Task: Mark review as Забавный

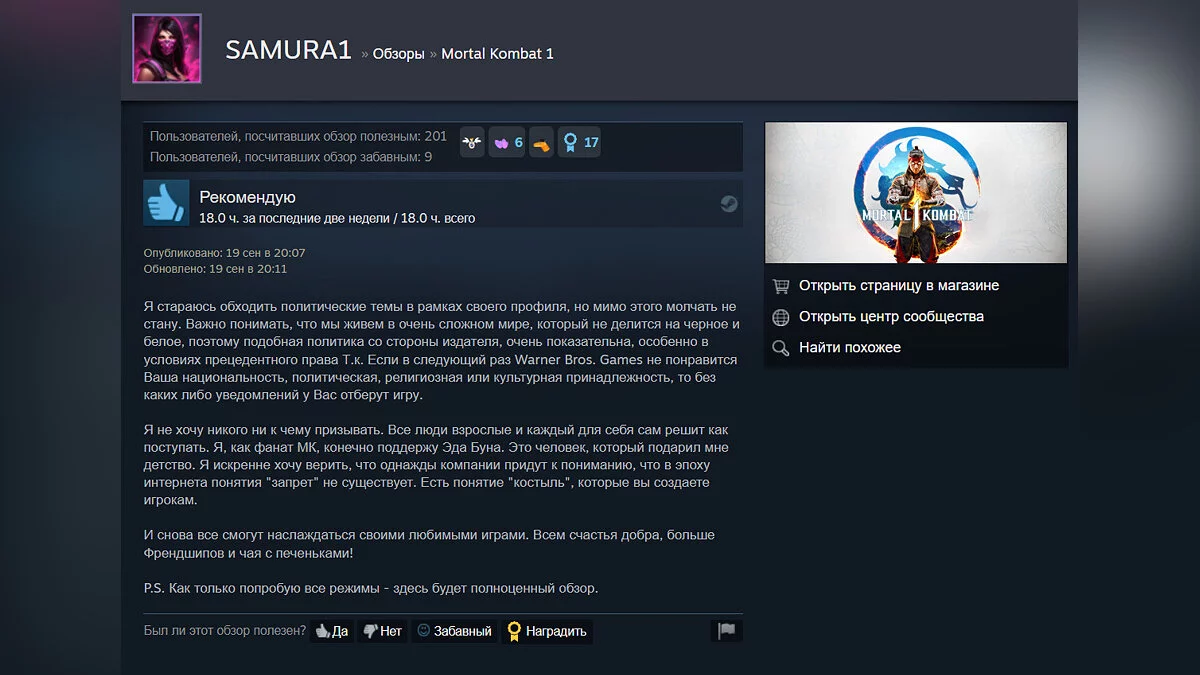Action: click(454, 631)
